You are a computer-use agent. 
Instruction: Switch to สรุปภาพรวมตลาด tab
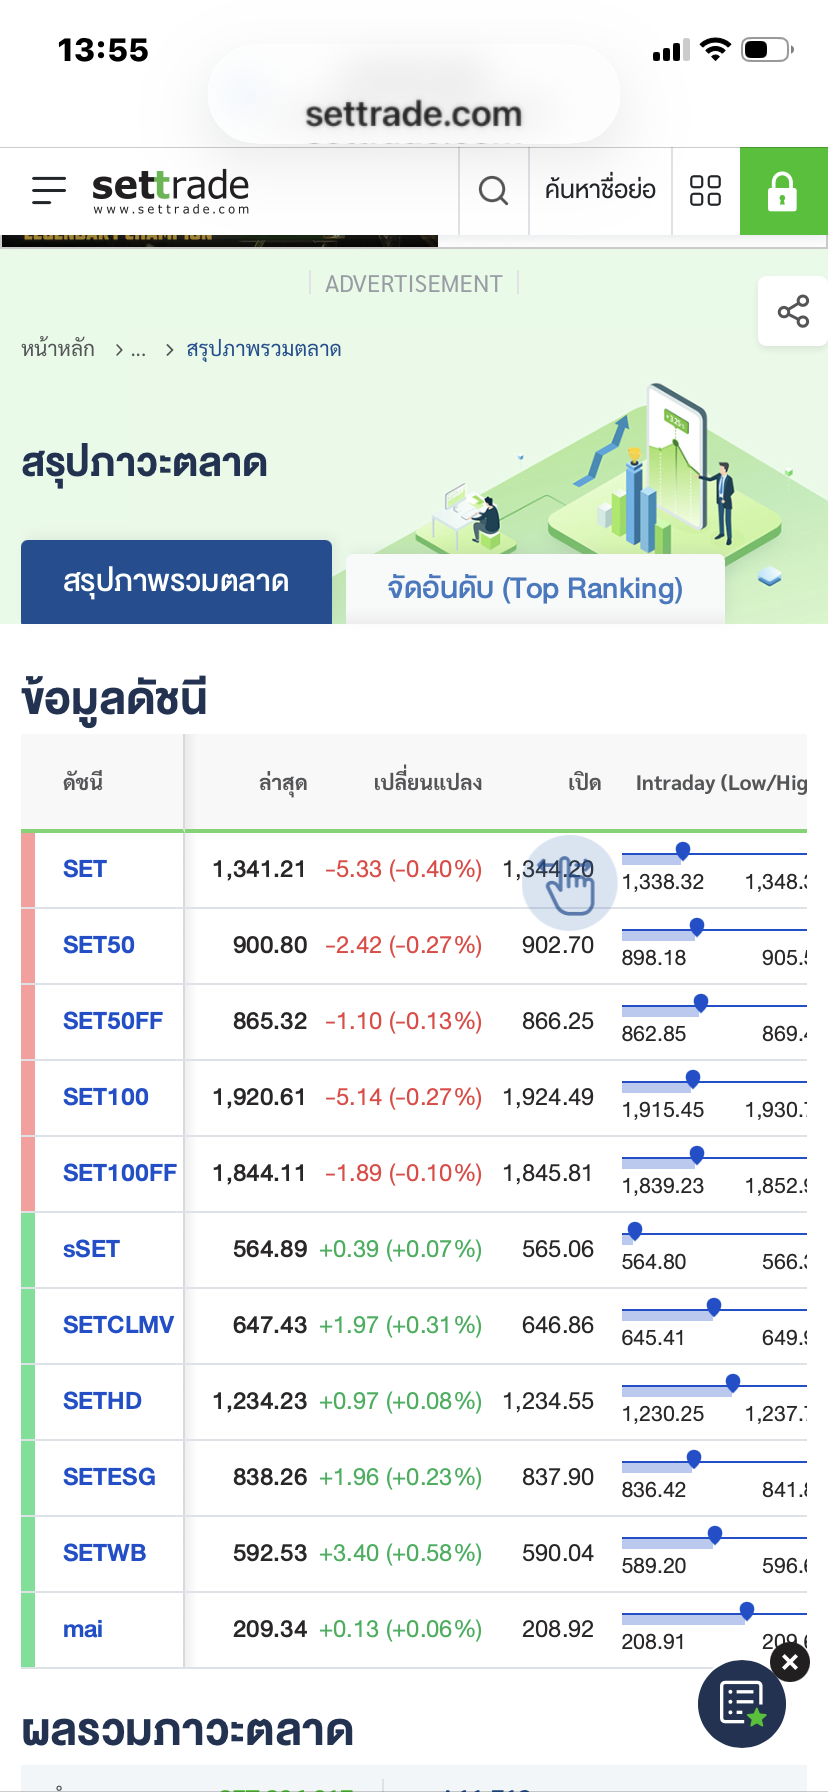pyautogui.click(x=176, y=582)
